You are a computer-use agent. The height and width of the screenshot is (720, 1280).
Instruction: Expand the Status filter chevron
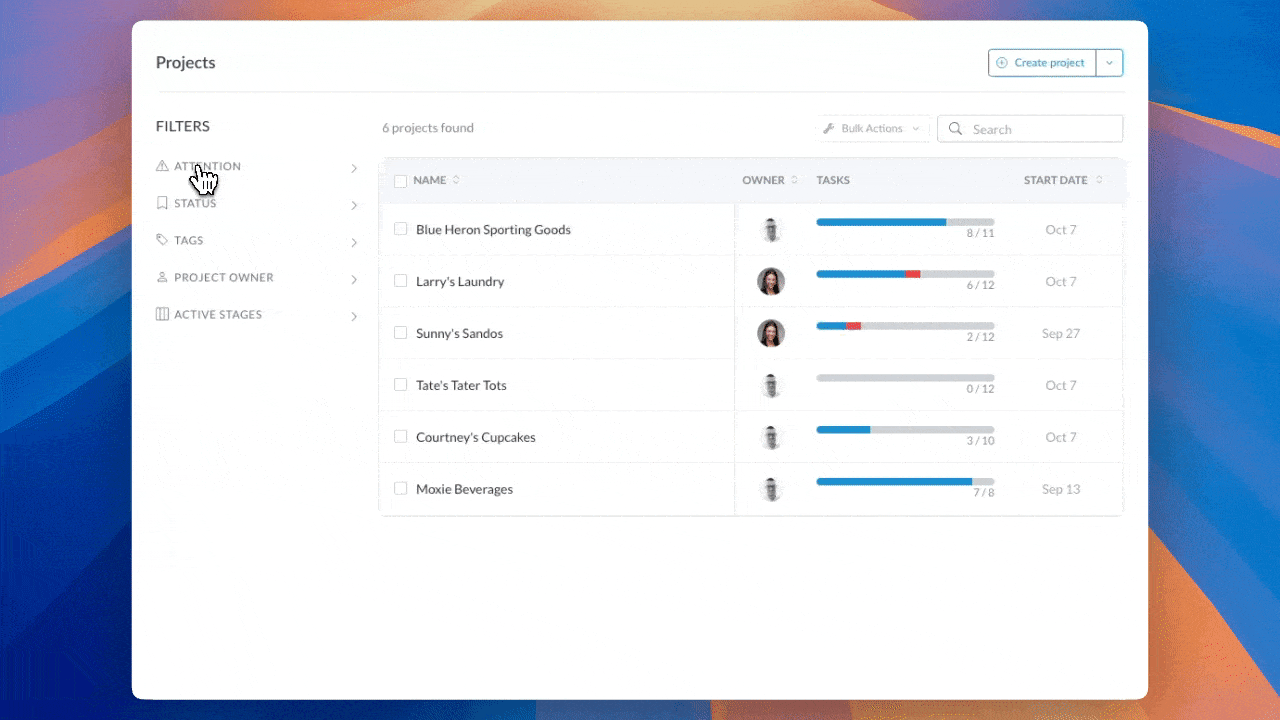click(354, 205)
